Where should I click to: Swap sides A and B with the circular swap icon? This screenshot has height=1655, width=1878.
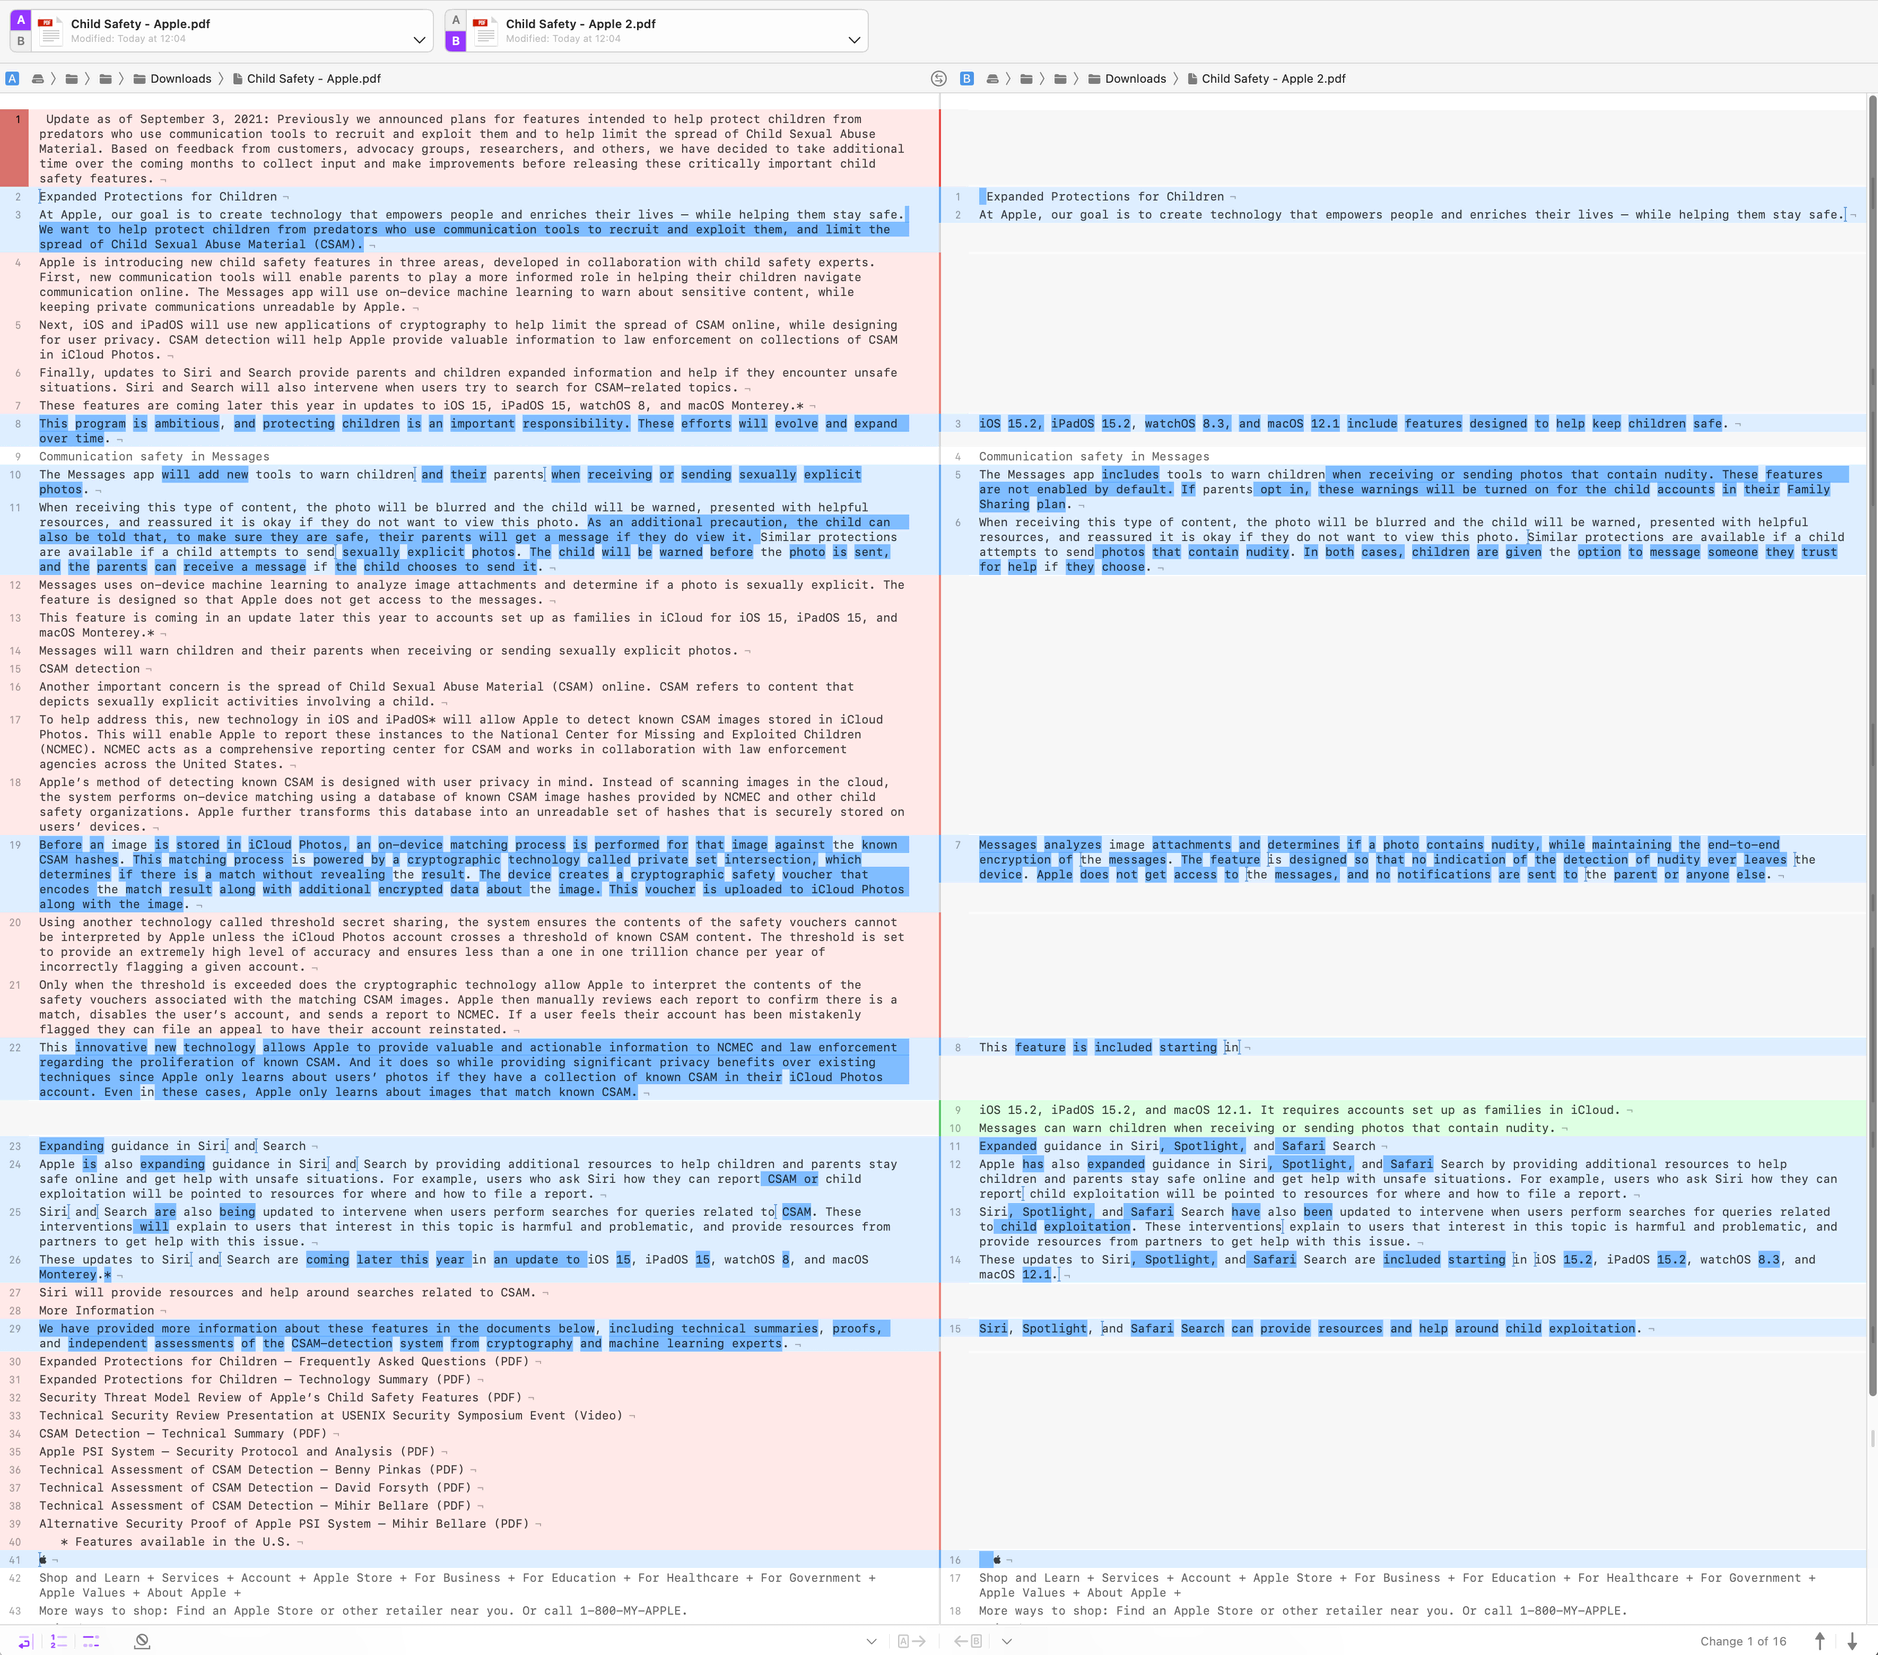[938, 79]
